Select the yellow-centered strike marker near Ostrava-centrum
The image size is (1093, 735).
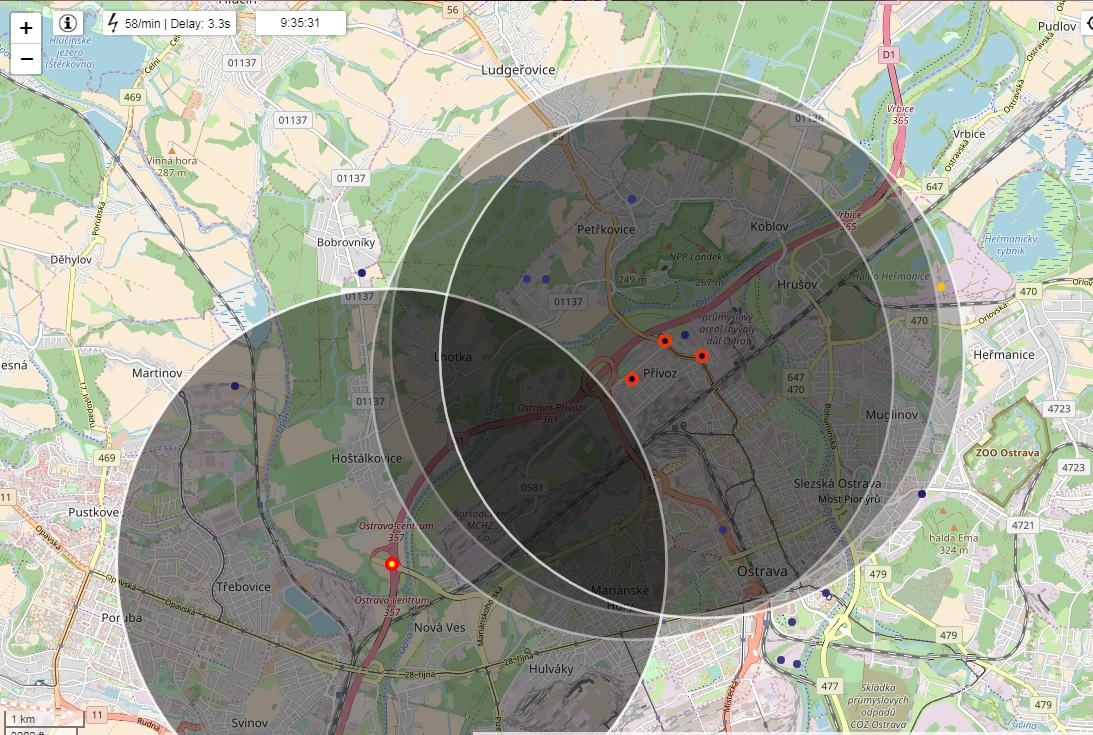tap(392, 563)
